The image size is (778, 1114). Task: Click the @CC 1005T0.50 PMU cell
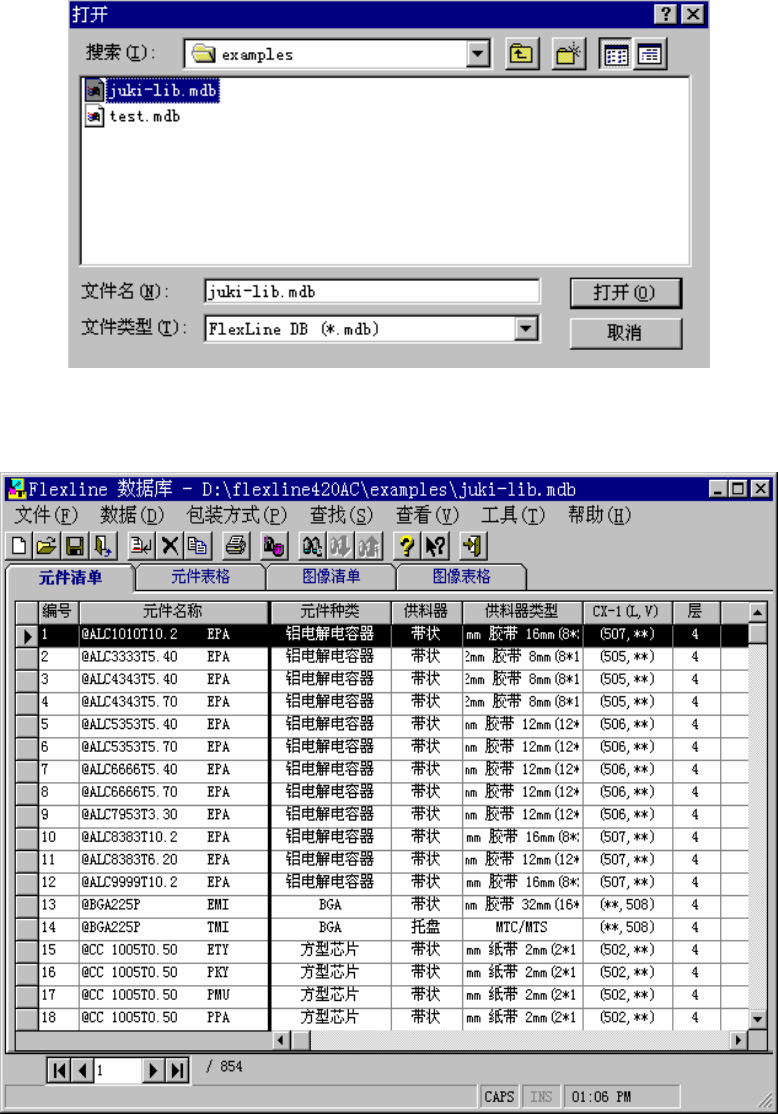(173, 995)
